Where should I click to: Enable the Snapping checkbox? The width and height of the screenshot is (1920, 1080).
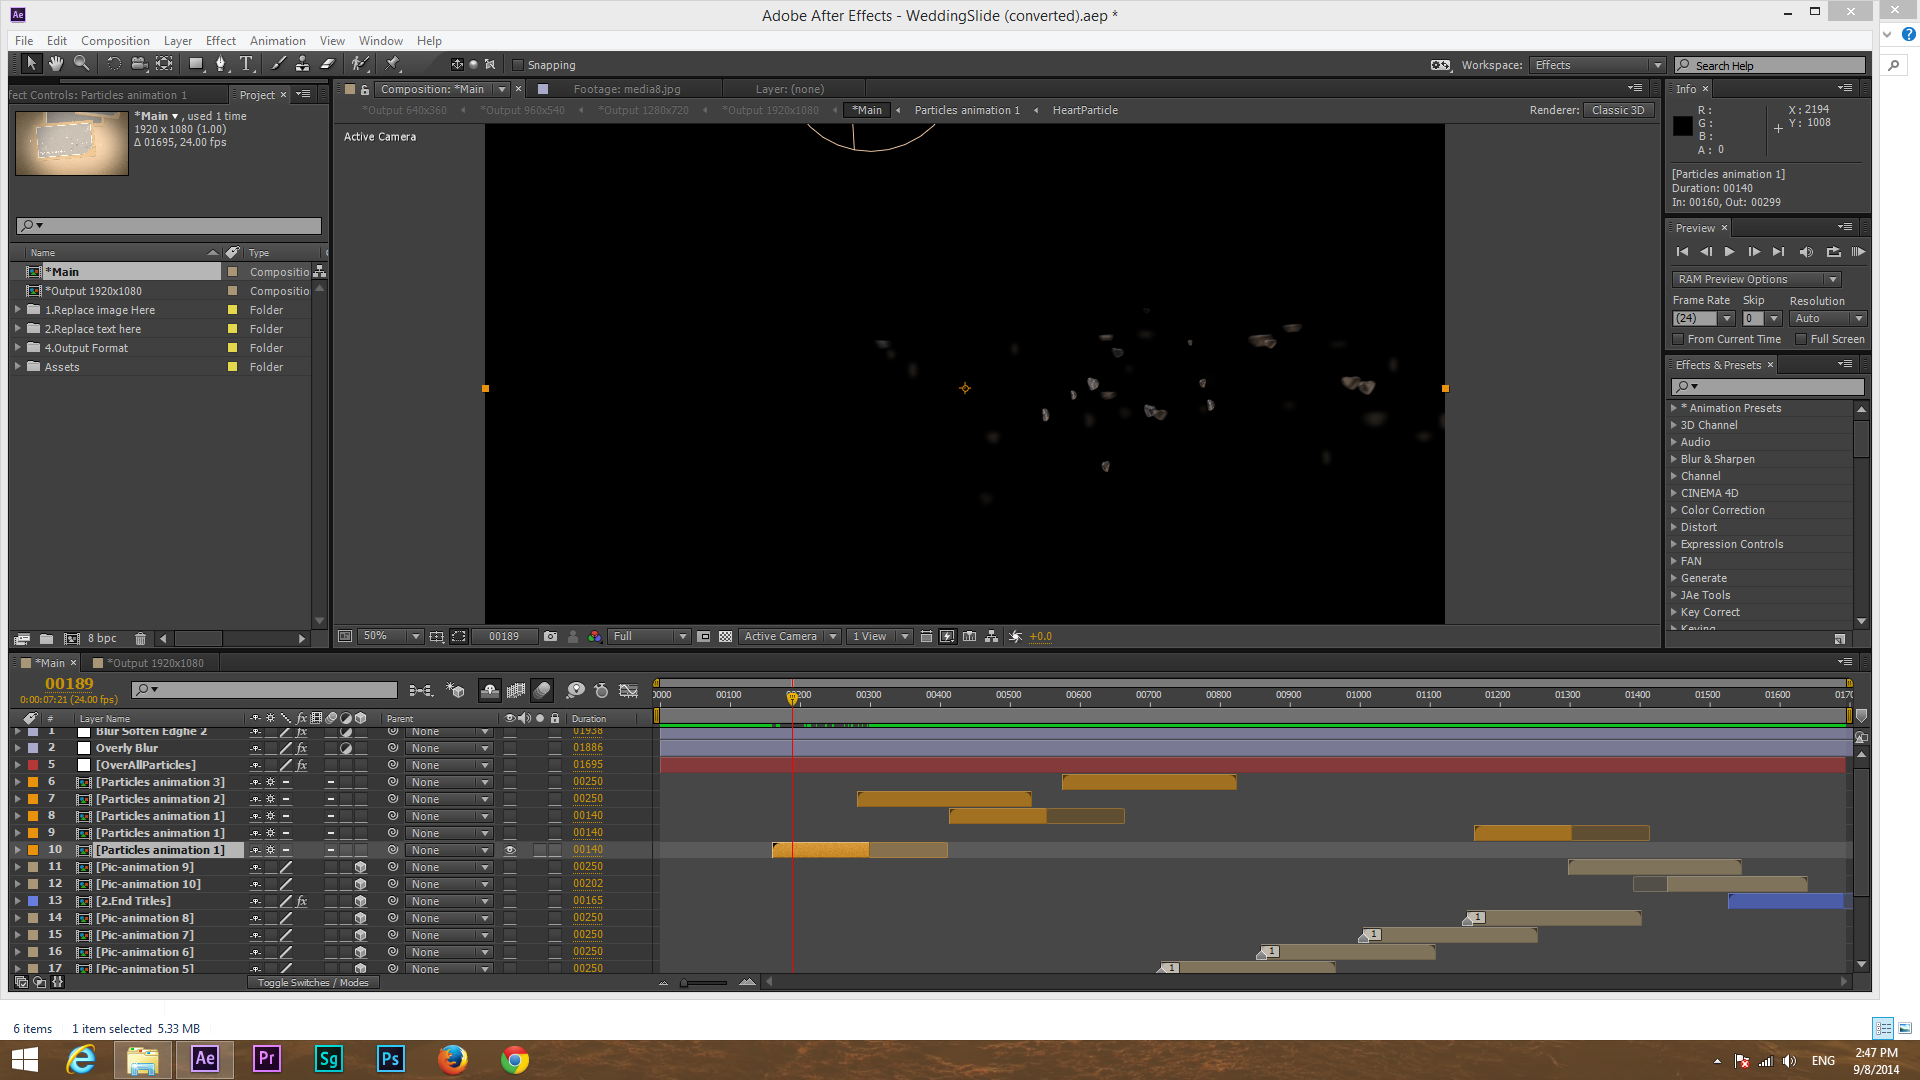tap(518, 65)
